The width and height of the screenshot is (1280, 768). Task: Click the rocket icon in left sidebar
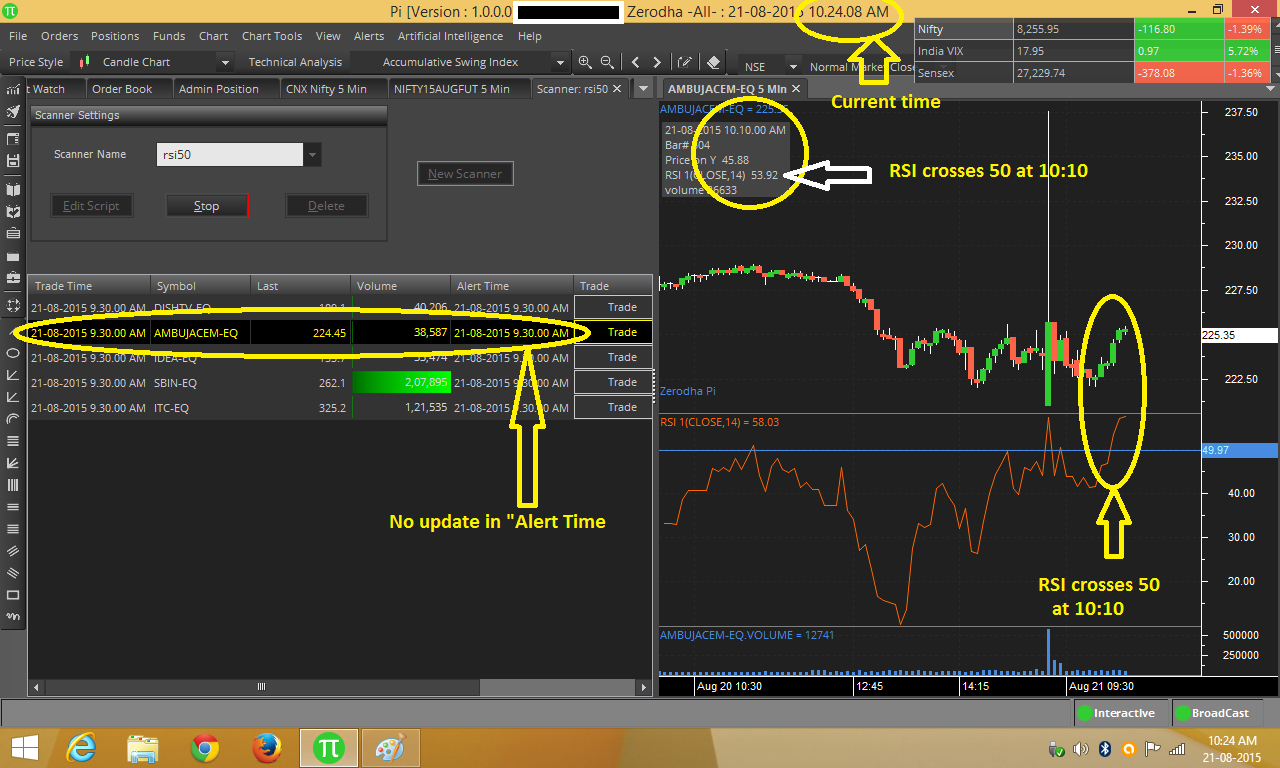(x=13, y=112)
